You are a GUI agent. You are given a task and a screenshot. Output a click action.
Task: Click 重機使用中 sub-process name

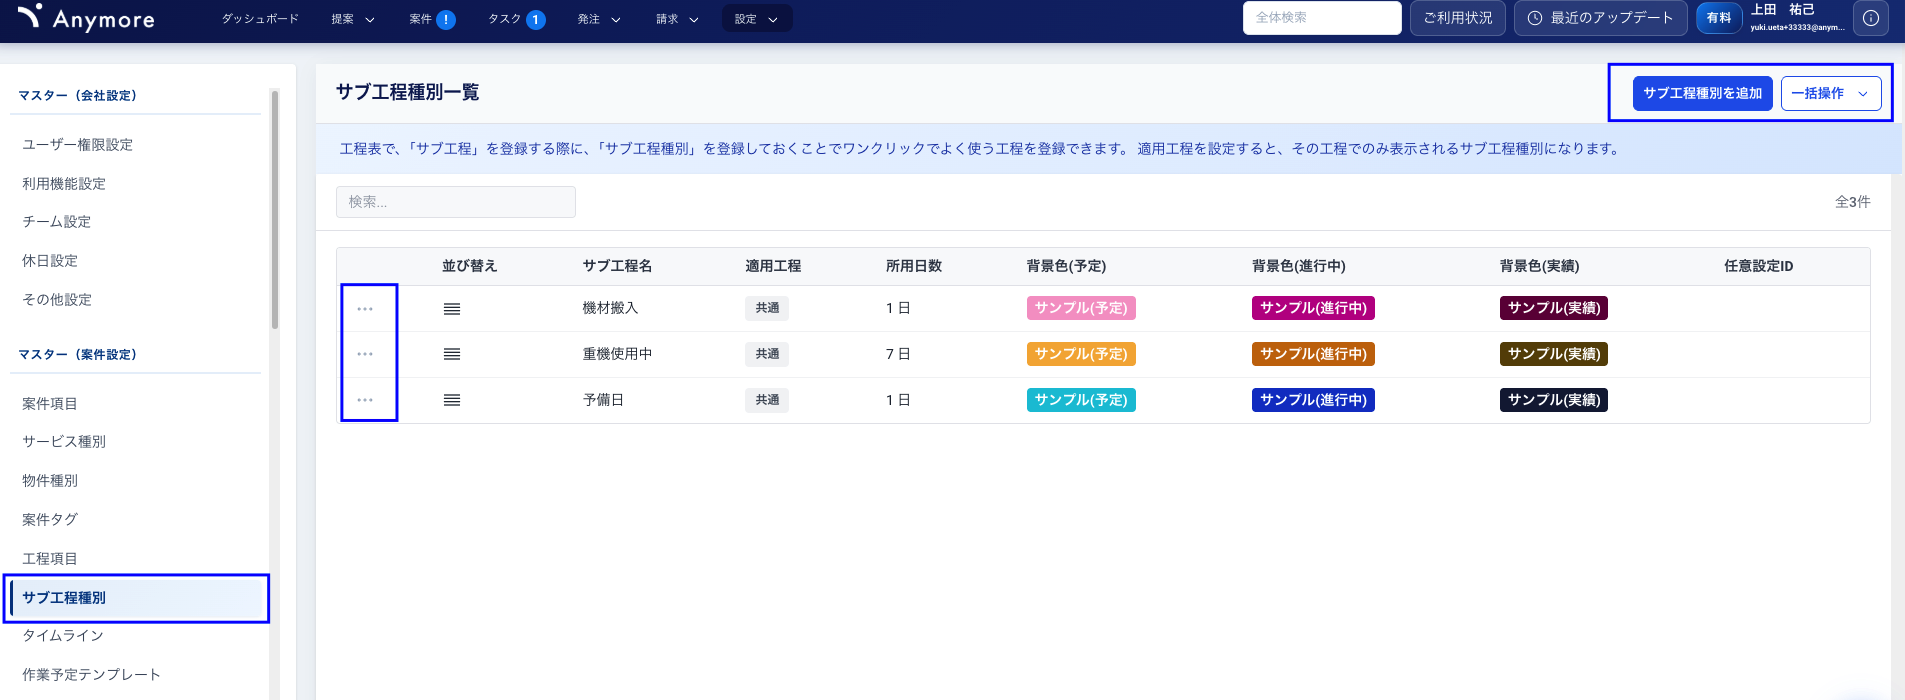(617, 354)
